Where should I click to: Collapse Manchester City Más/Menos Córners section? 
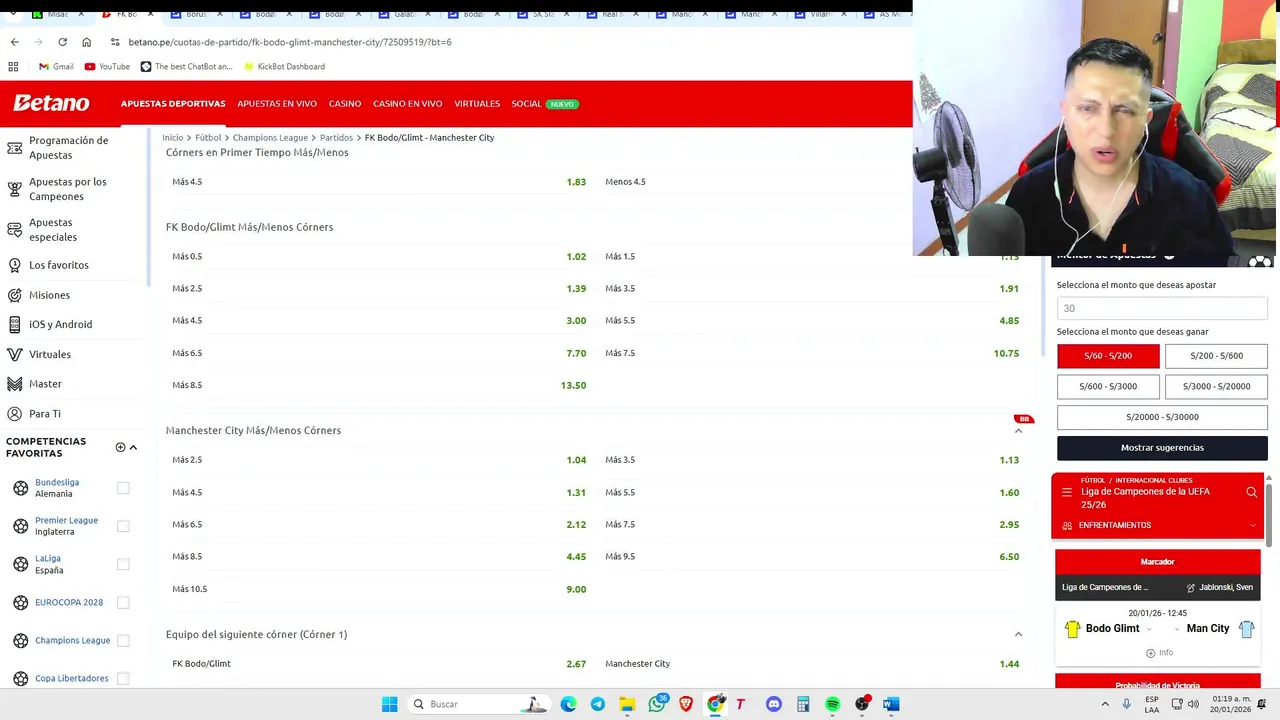(x=1018, y=431)
